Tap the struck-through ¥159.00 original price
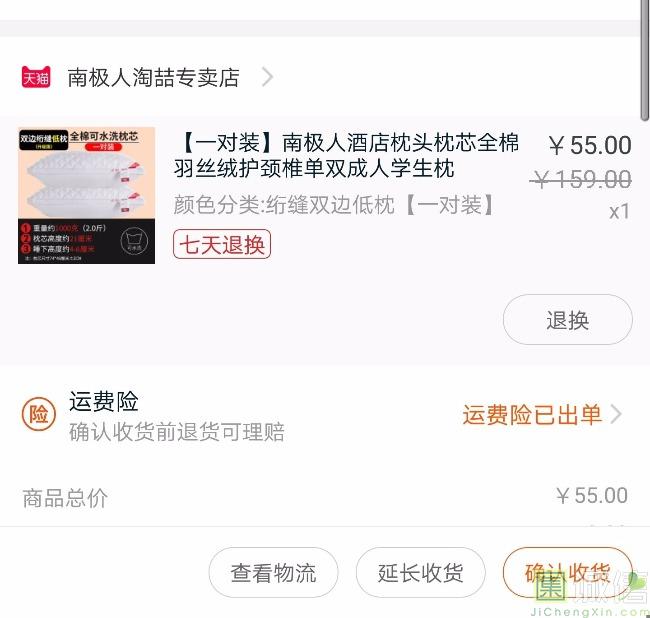The height and width of the screenshot is (618, 650). [580, 179]
